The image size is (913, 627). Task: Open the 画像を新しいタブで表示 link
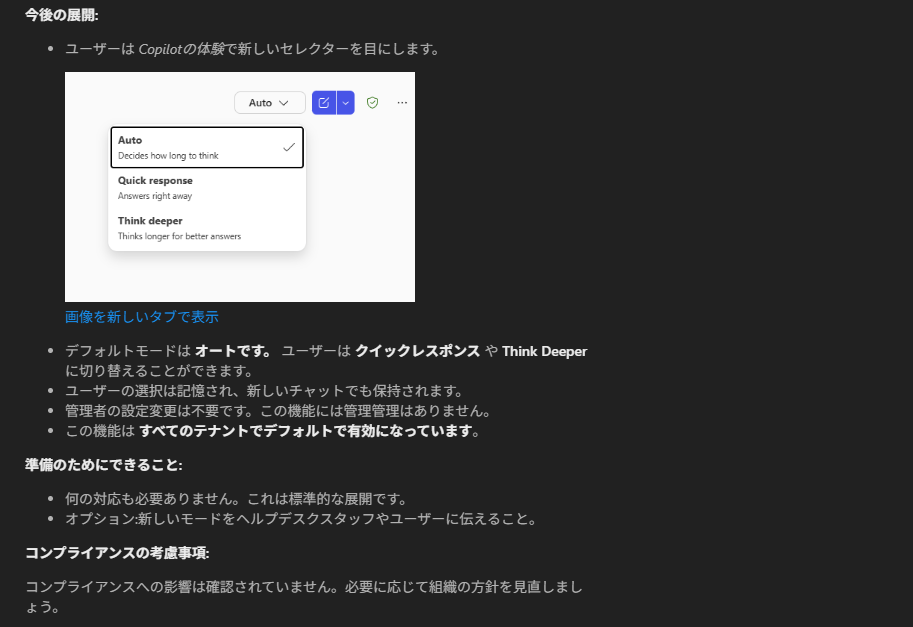[x=142, y=317]
